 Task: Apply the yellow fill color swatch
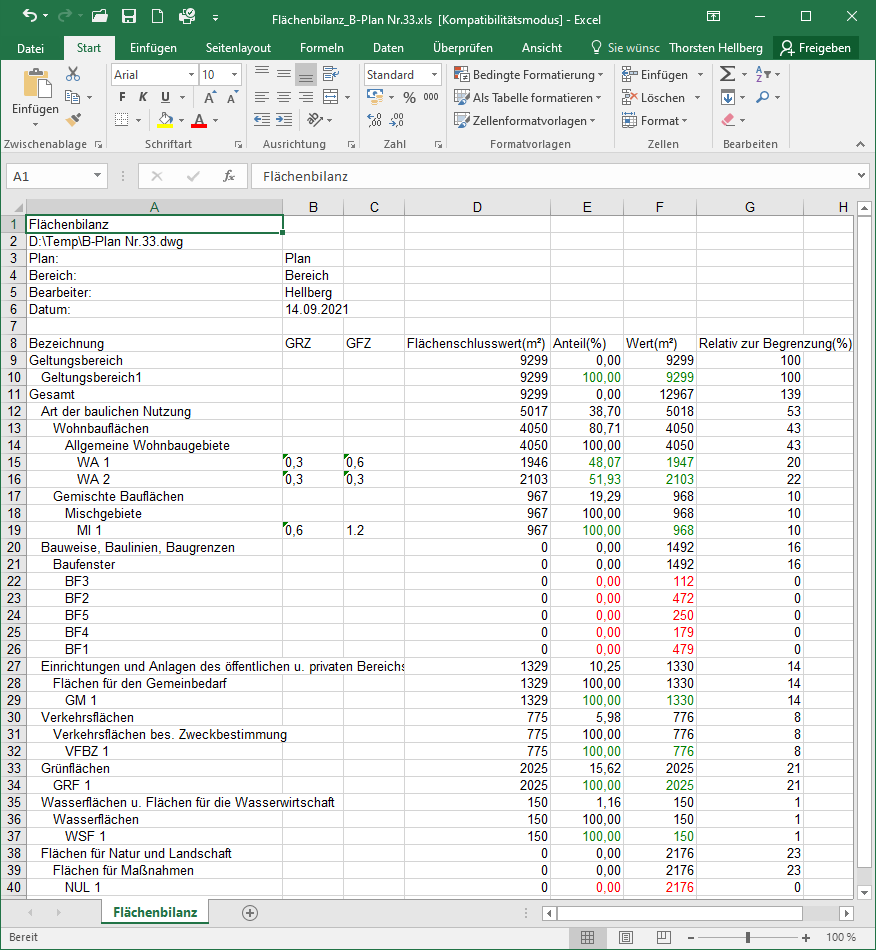pyautogui.click(x=166, y=120)
